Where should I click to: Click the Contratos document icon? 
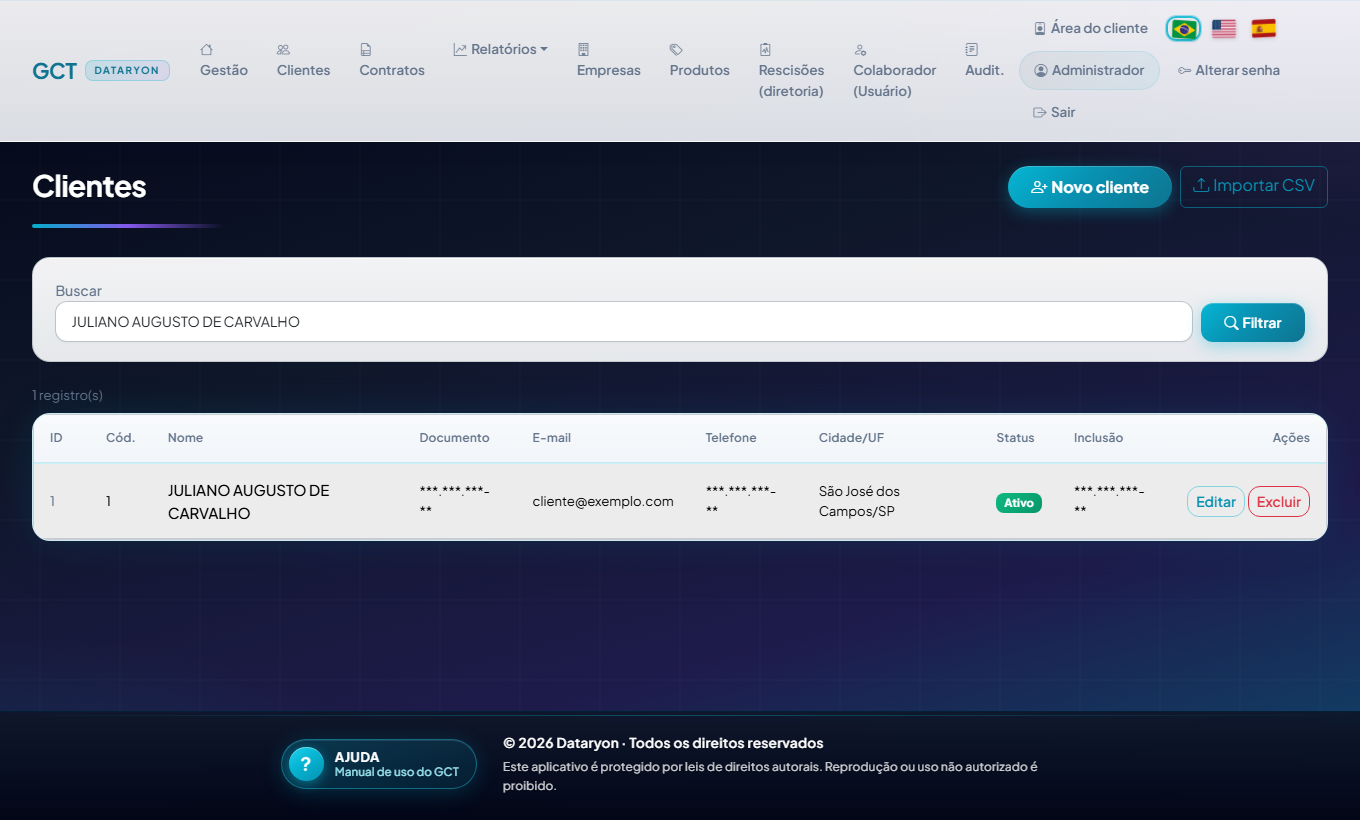pos(366,49)
